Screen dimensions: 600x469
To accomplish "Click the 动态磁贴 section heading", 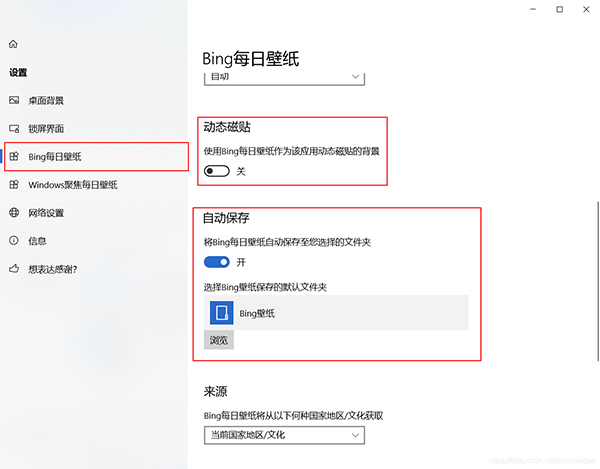I will pyautogui.click(x=227, y=127).
